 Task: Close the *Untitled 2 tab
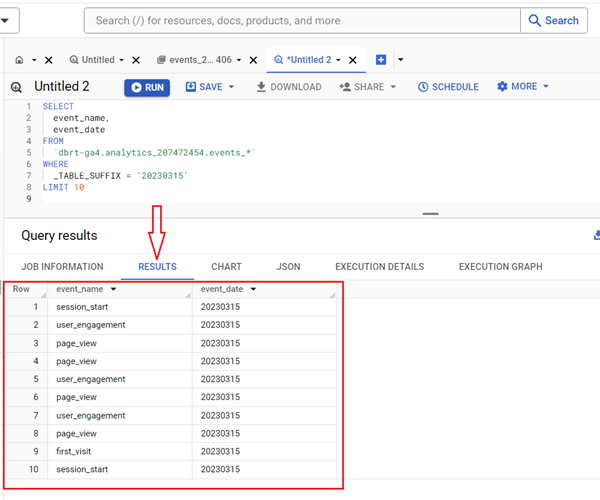[353, 60]
